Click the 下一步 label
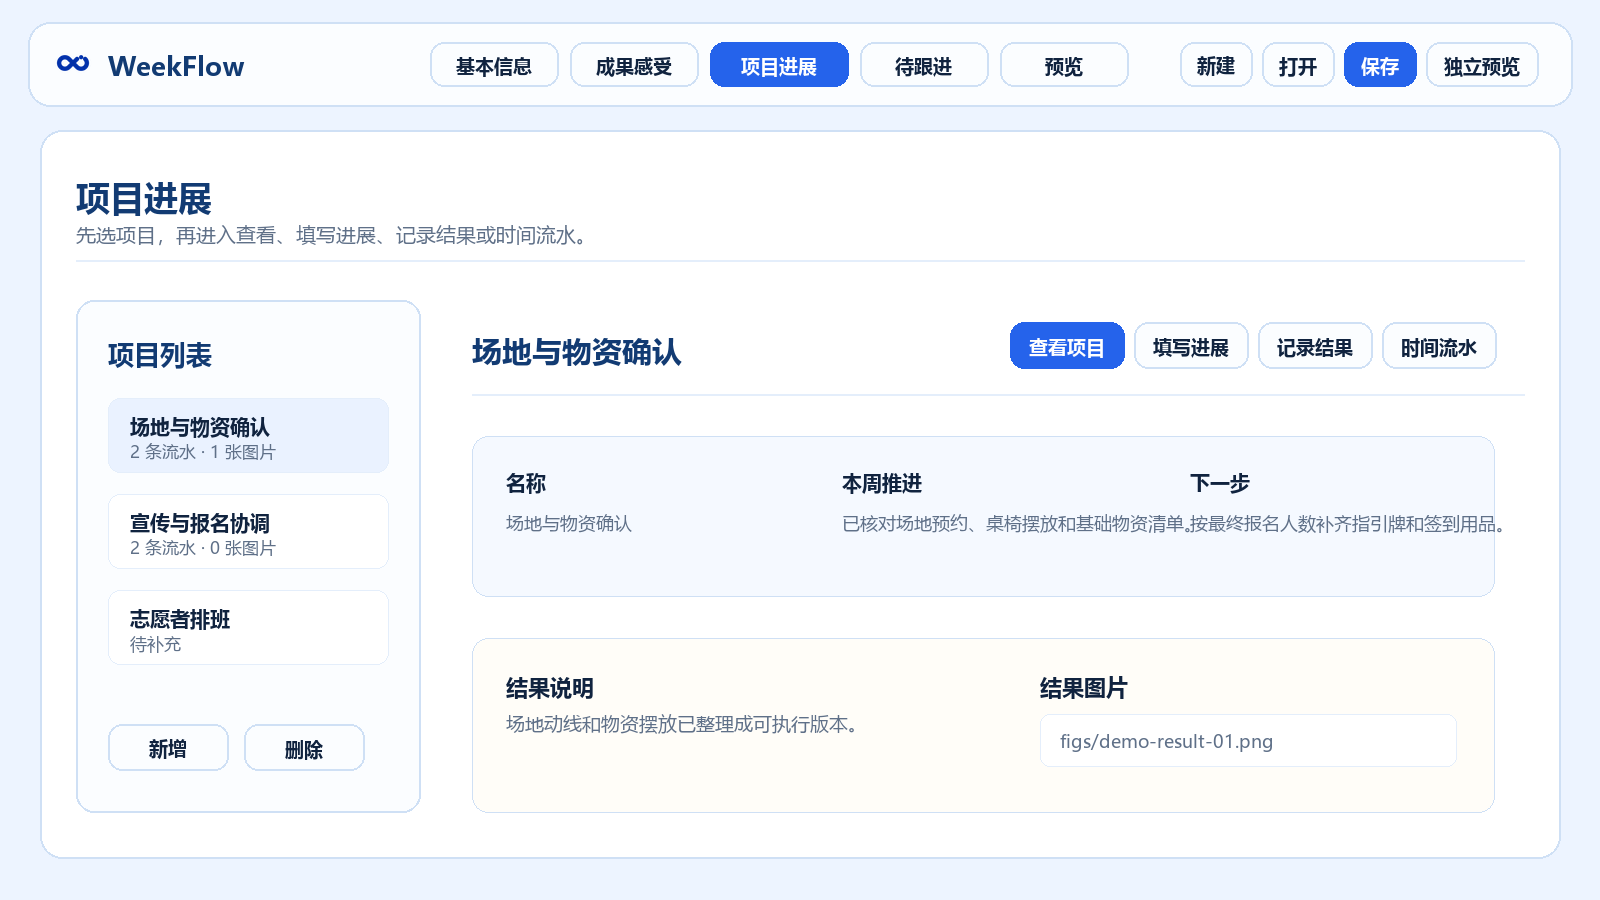 pyautogui.click(x=1220, y=484)
